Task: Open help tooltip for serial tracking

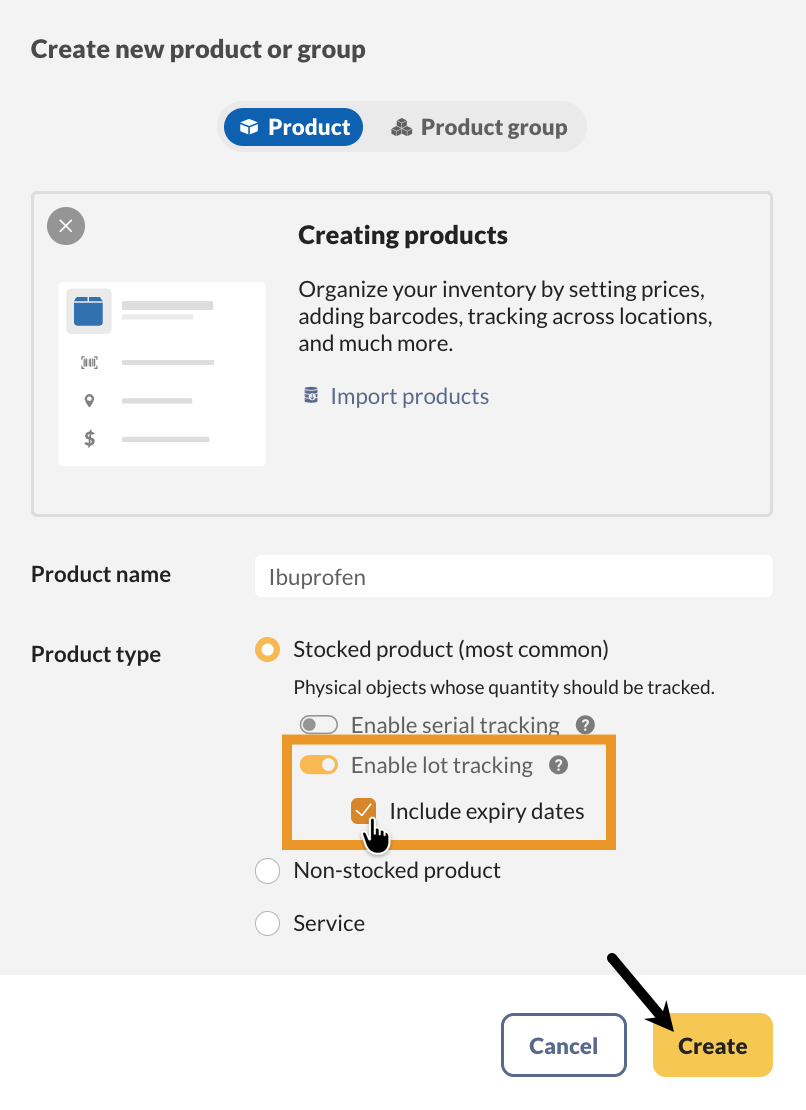Action: click(x=585, y=724)
